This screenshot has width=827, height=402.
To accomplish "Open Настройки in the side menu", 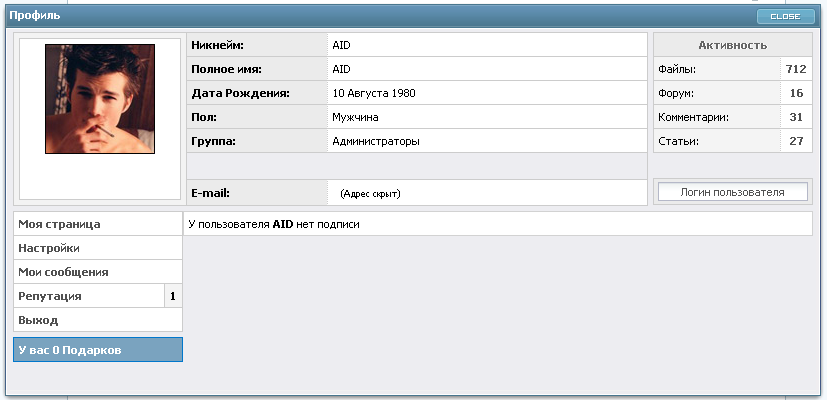I will point(98,248).
